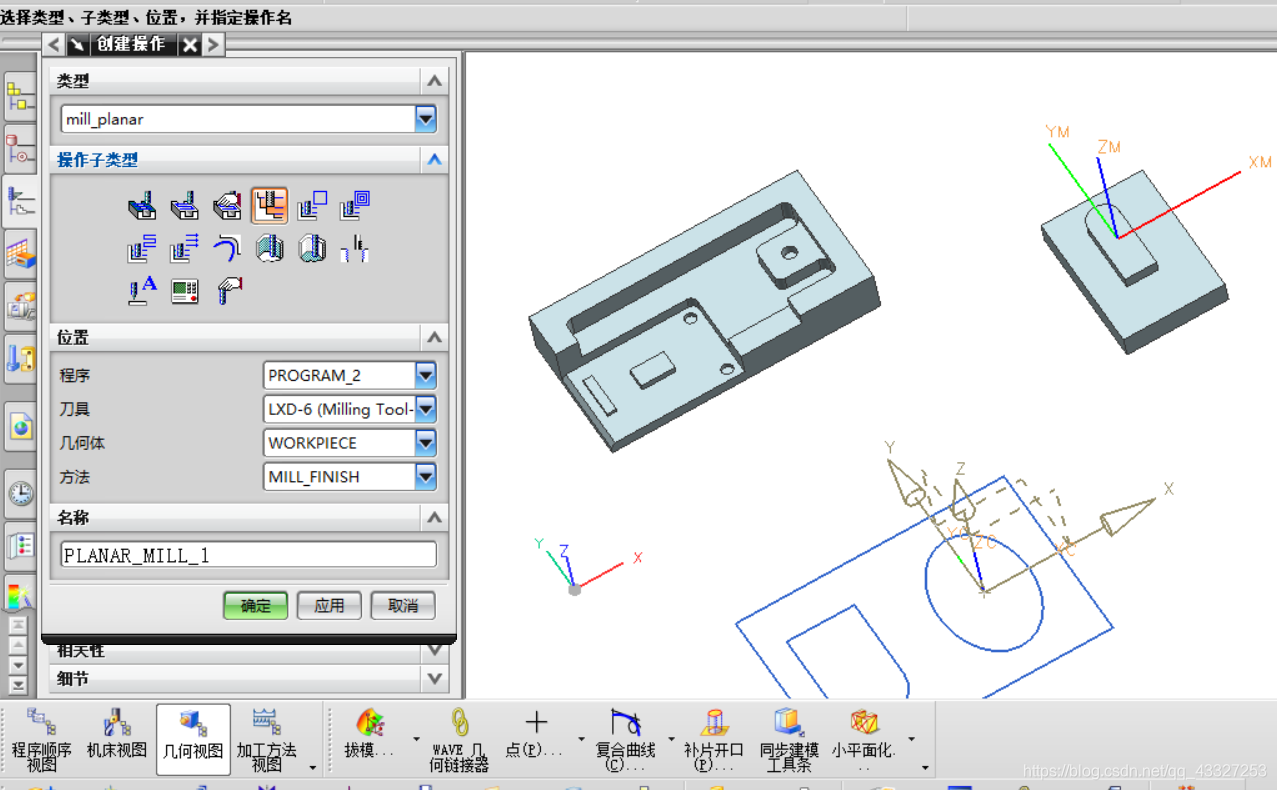Open the assembly navigator sidebar tab with yellow boxes
1277x790 pixels.
[x=20, y=98]
